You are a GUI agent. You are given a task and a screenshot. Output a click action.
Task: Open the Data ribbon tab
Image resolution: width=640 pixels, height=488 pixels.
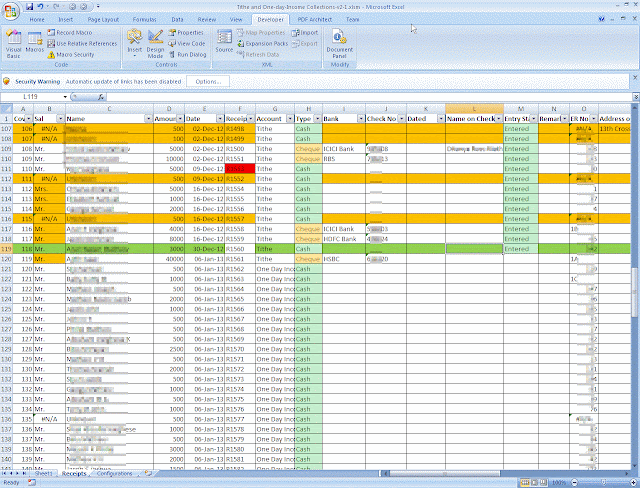[177, 19]
